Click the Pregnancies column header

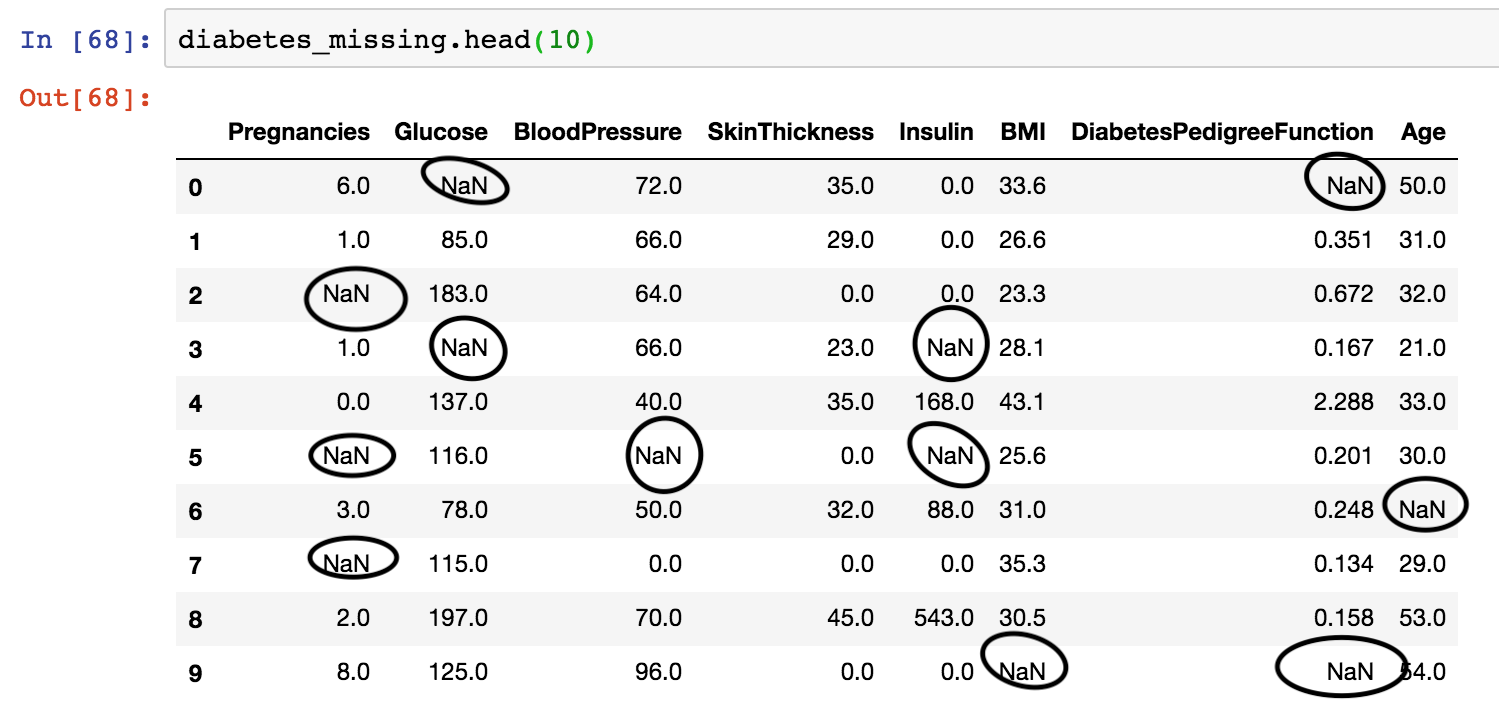coord(299,132)
